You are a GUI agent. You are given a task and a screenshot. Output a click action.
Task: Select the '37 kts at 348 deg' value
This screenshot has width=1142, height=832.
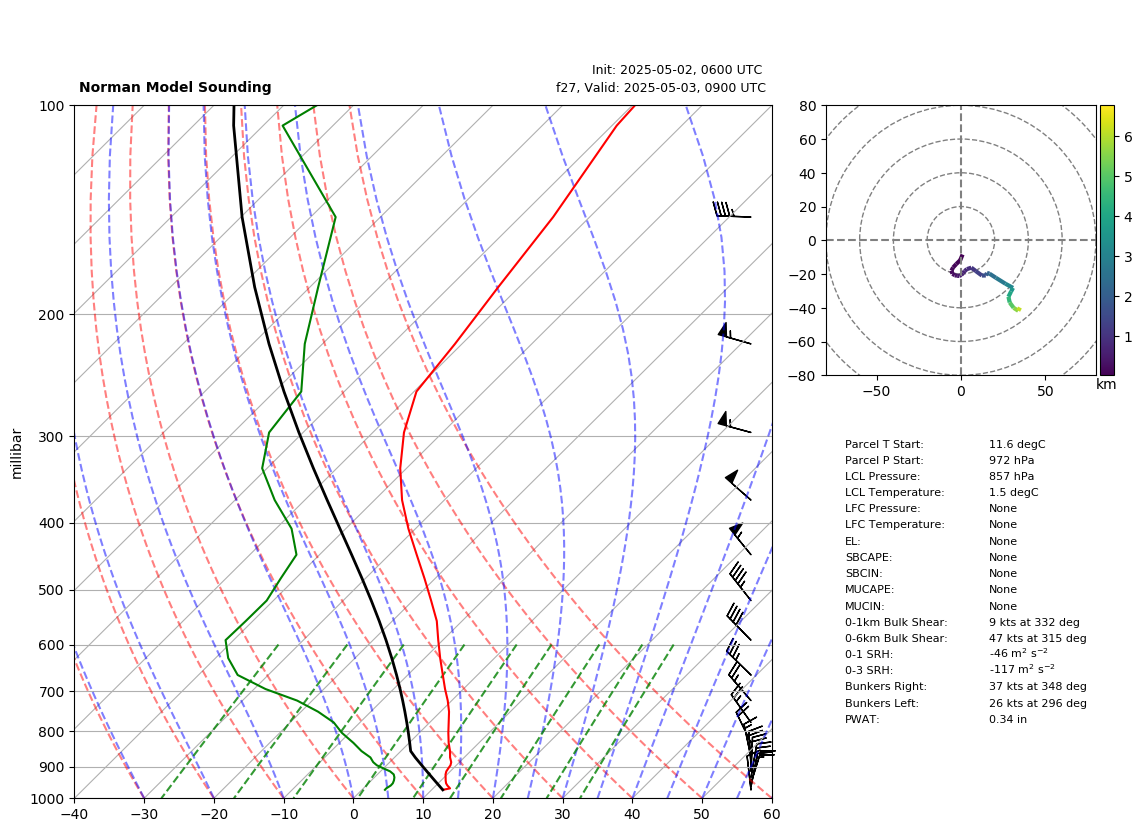pos(1038,686)
